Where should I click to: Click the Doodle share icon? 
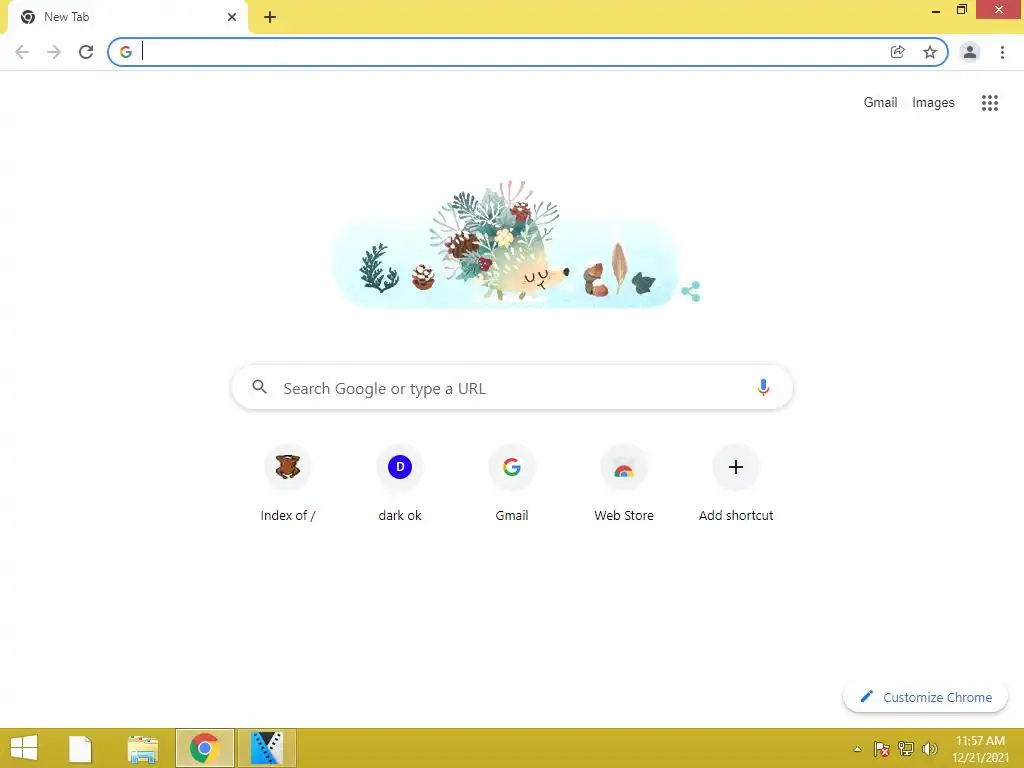coord(691,291)
